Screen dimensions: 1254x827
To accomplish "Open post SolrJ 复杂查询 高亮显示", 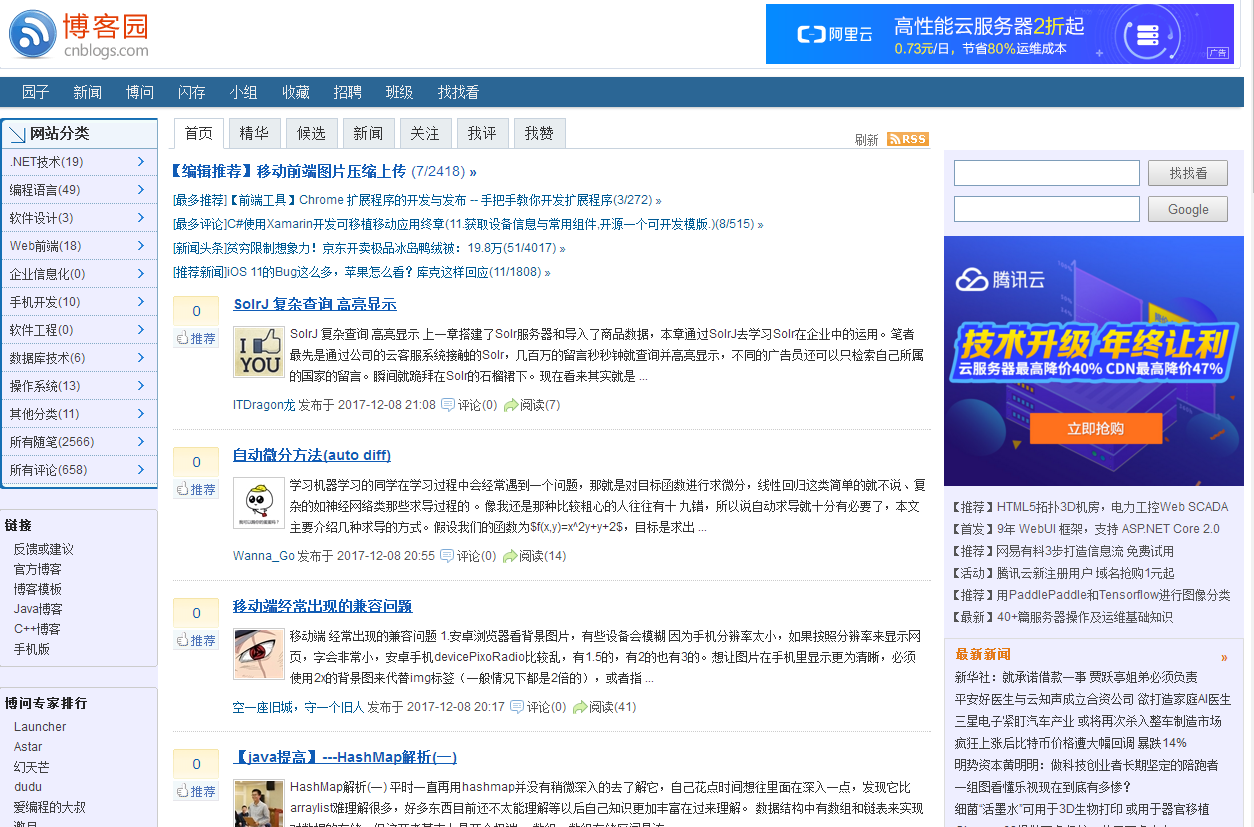I will [315, 304].
